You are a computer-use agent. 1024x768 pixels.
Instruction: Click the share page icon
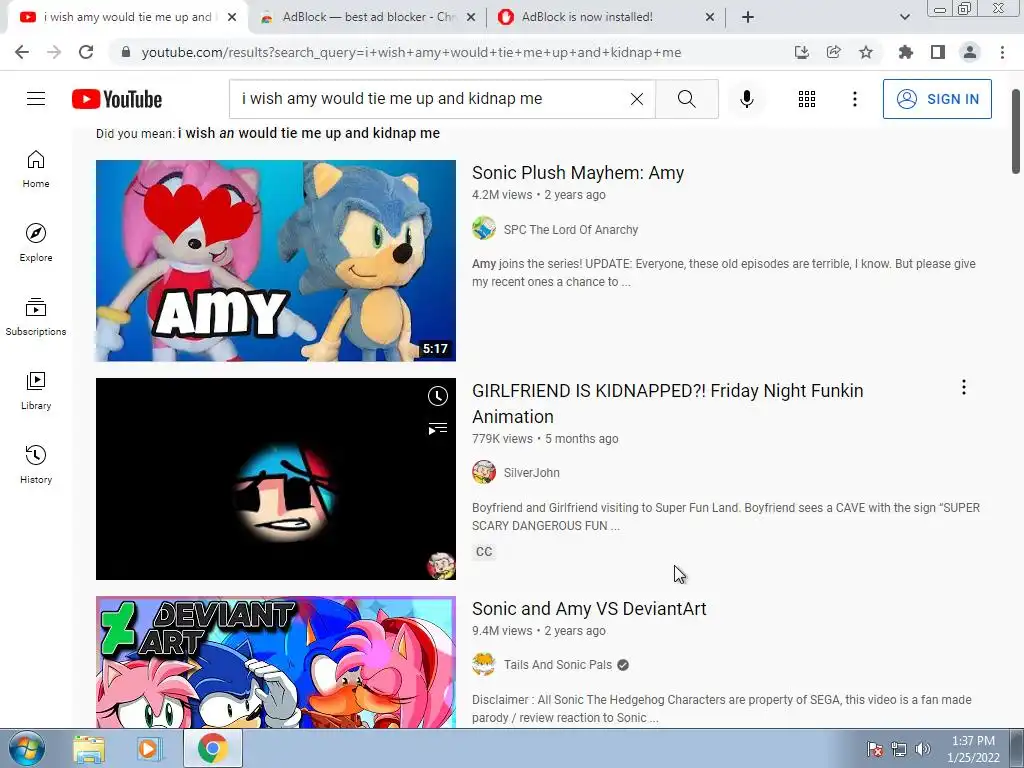pyautogui.click(x=833, y=52)
